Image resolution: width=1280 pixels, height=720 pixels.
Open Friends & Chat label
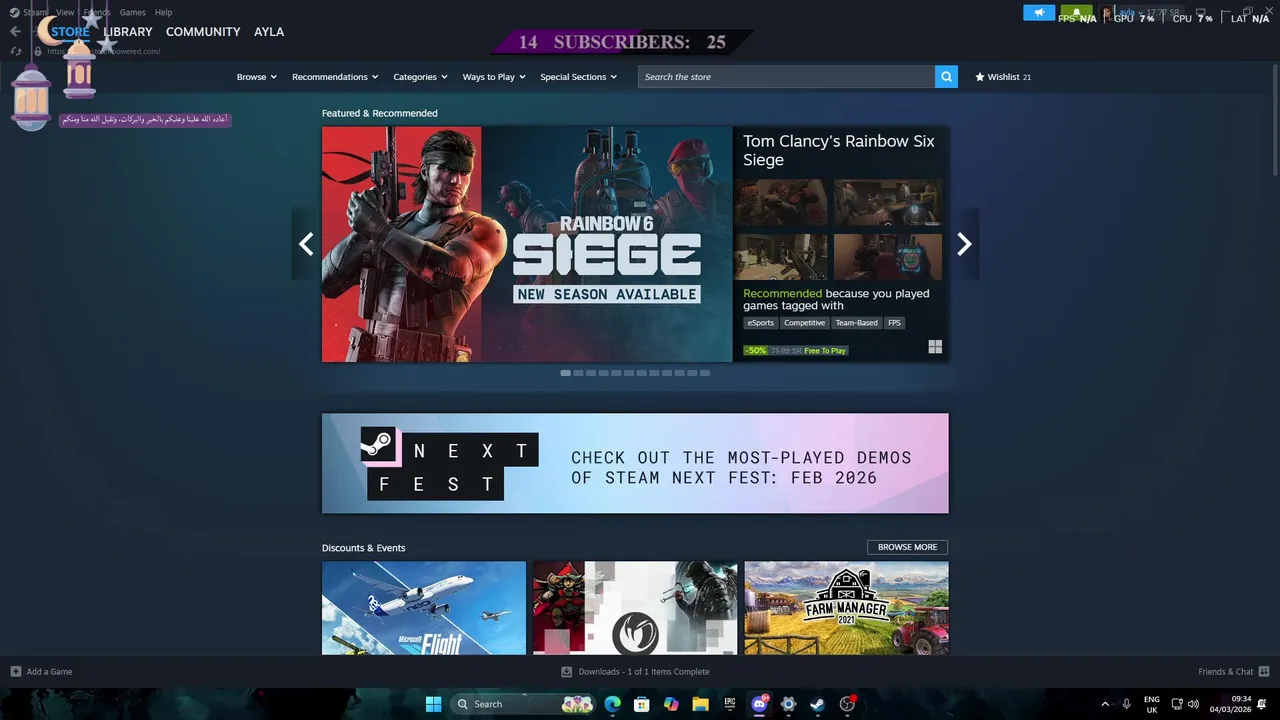pos(1225,671)
